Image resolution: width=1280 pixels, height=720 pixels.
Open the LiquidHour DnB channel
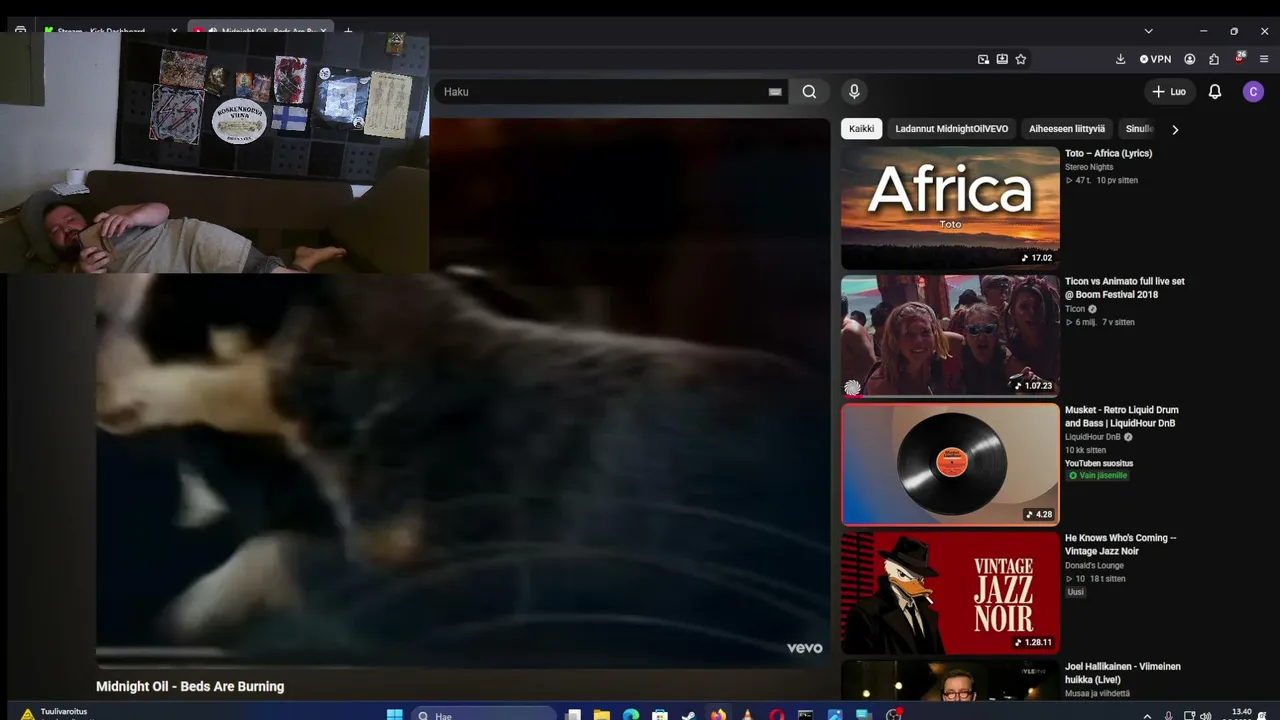1093,437
